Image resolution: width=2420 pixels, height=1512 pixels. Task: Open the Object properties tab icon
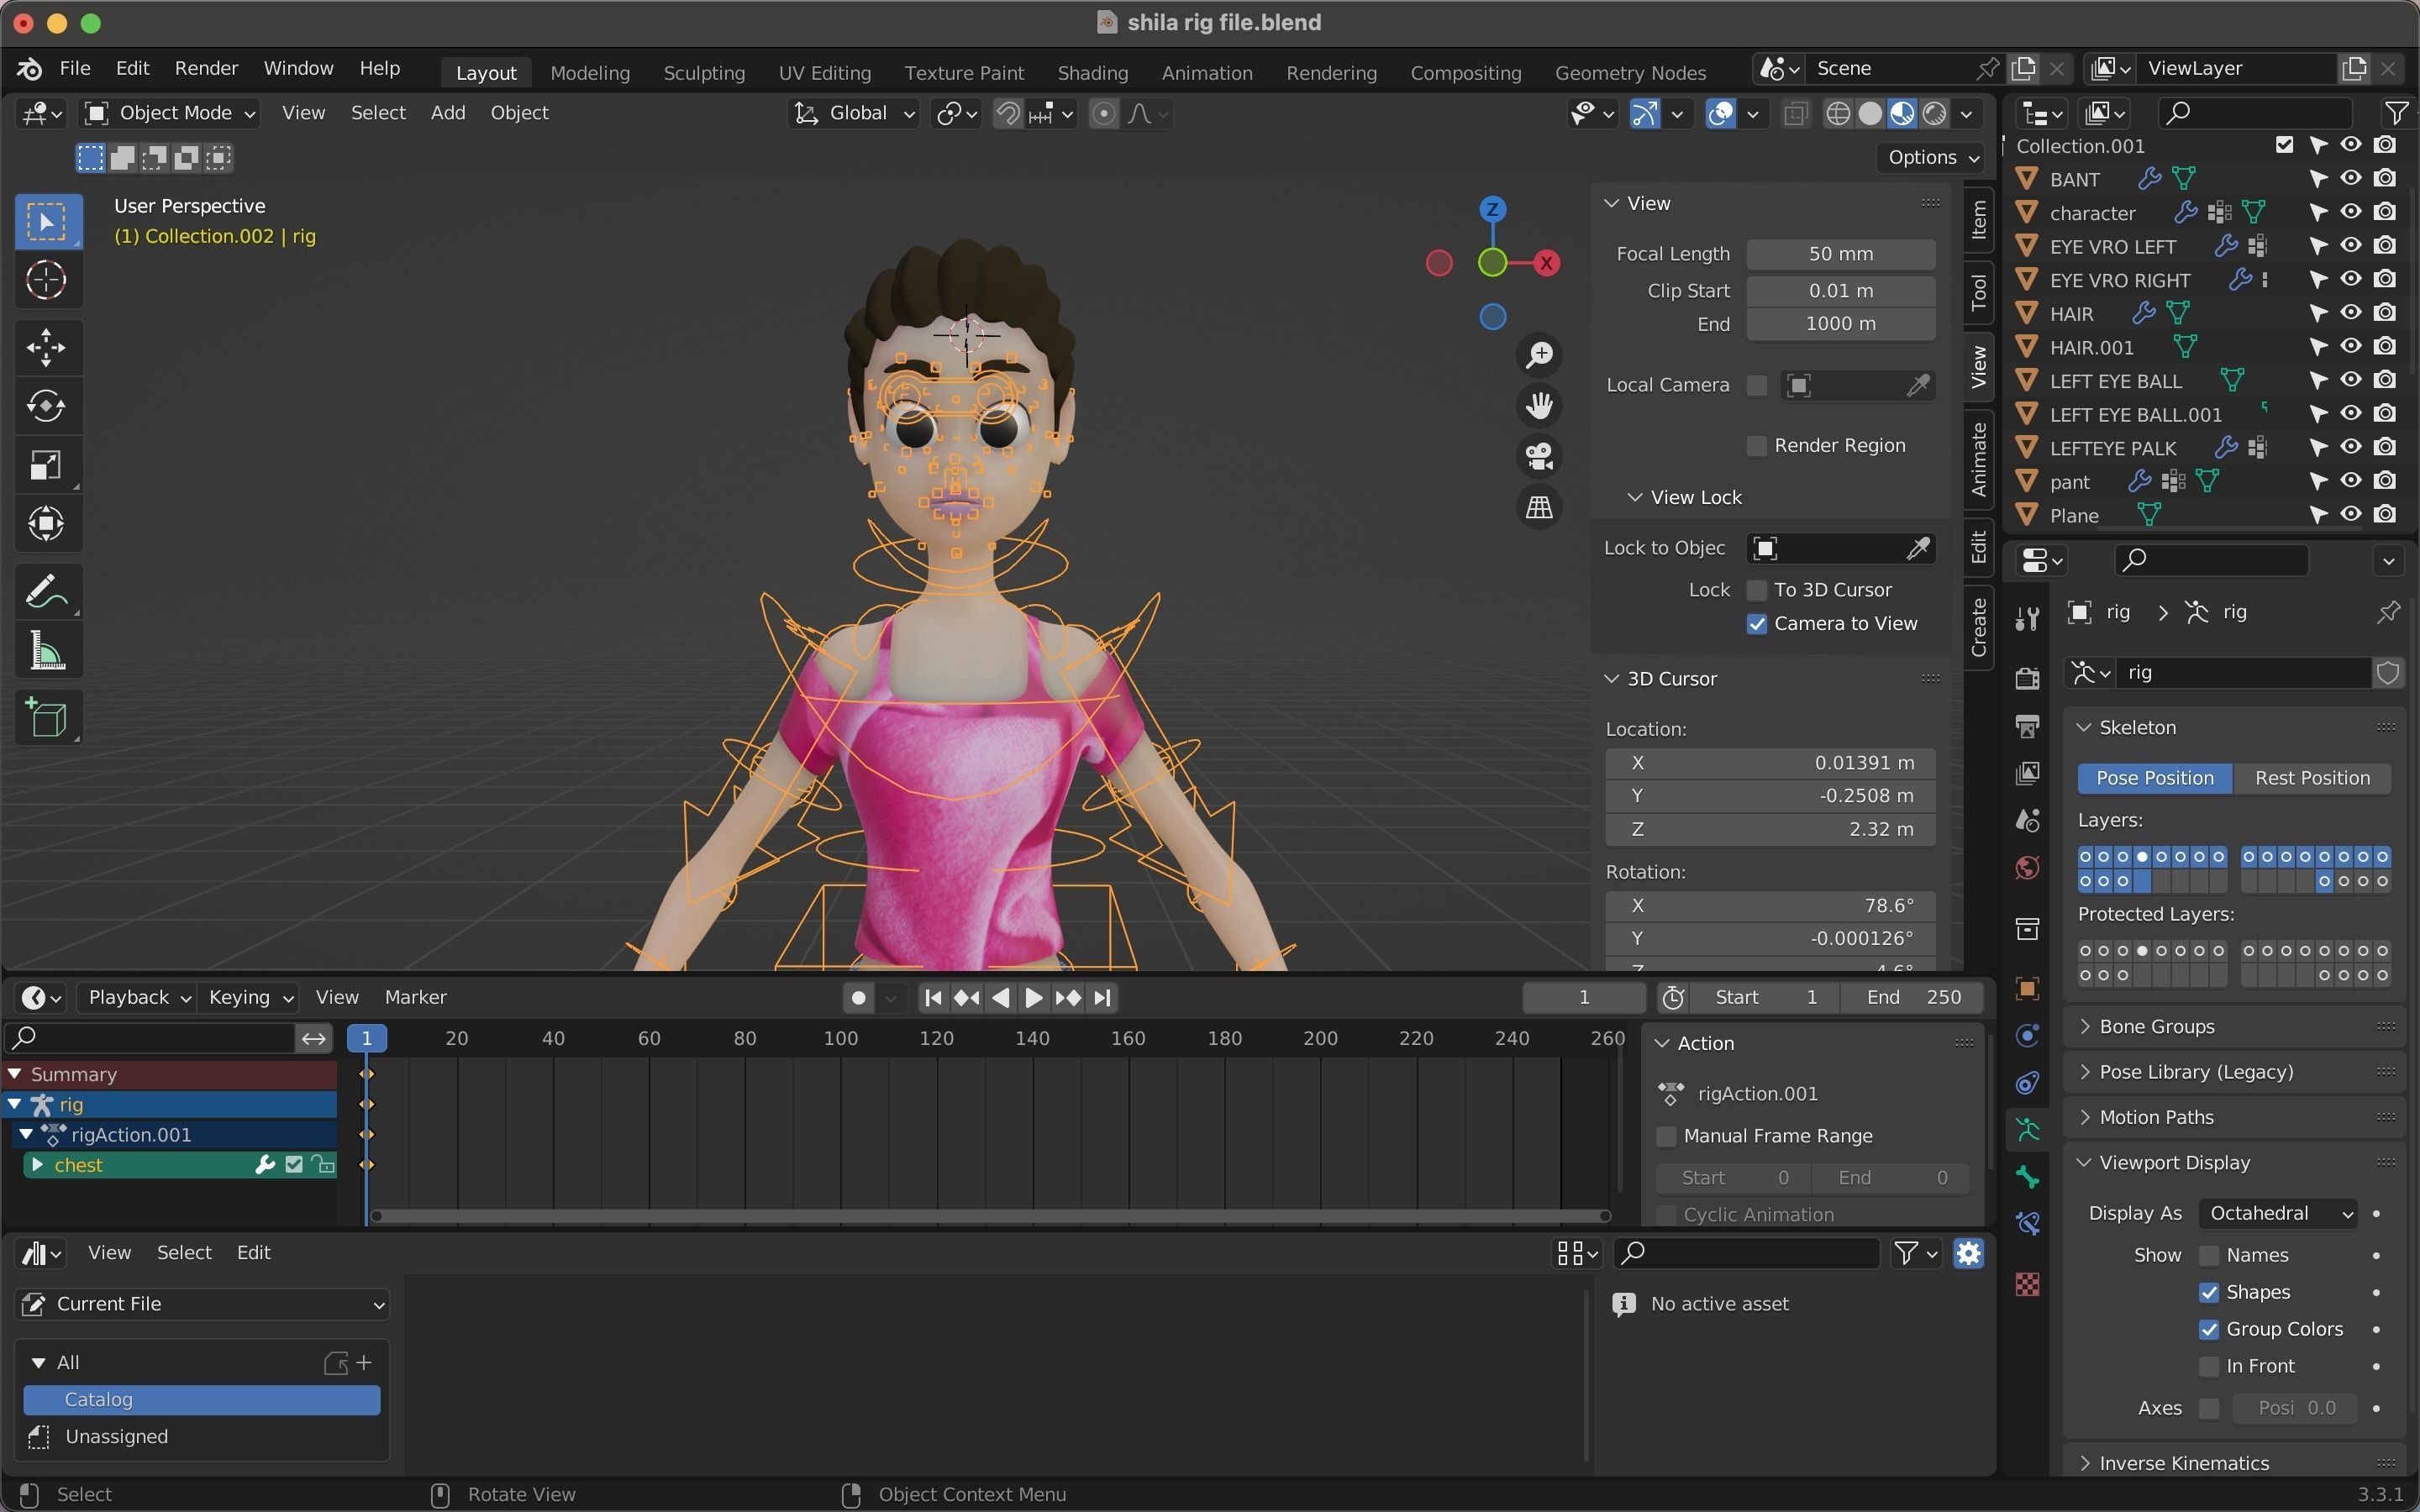click(2027, 989)
